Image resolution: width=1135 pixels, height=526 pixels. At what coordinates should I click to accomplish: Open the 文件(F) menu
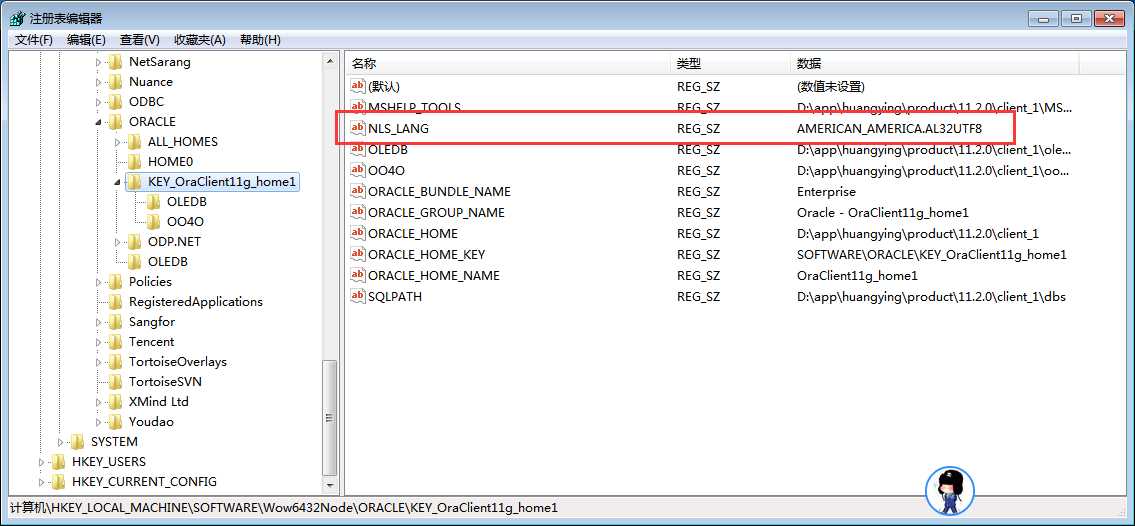point(34,40)
